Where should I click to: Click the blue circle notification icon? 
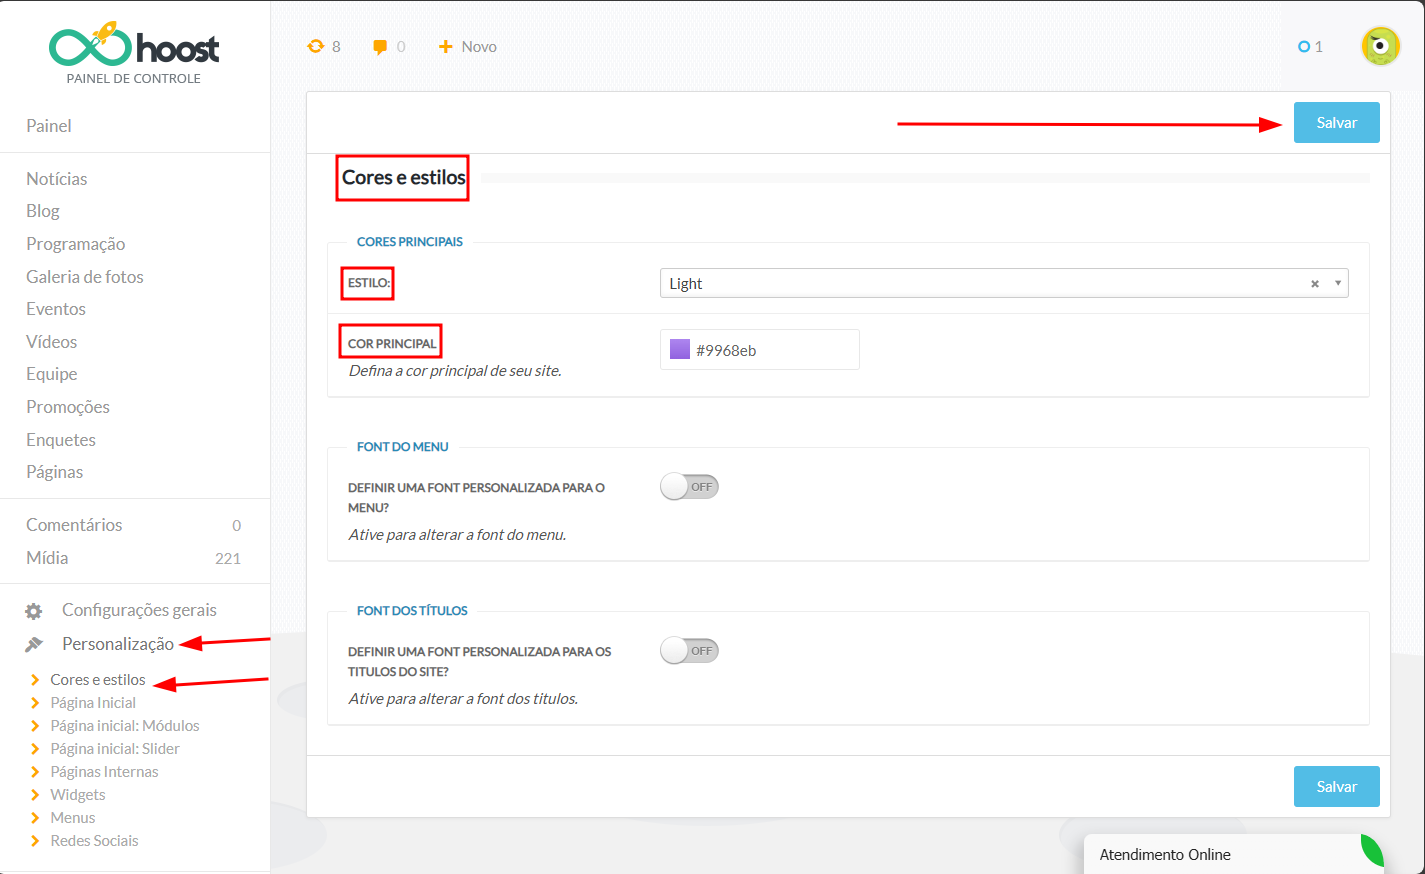1303,47
